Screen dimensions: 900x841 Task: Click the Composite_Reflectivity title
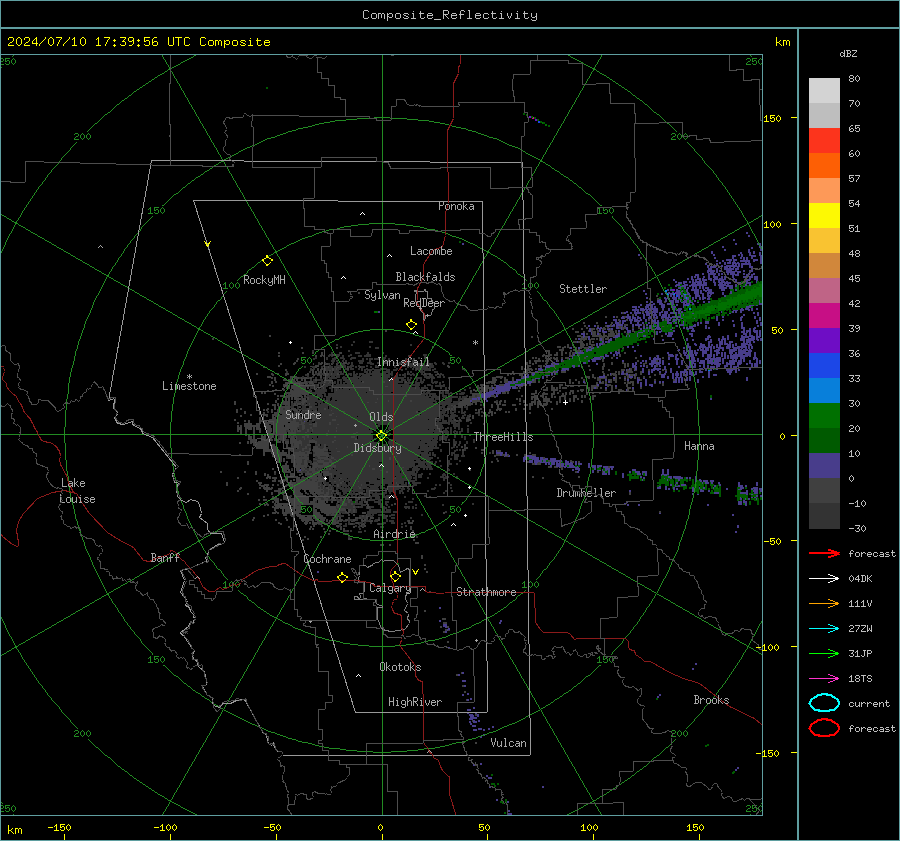[x=450, y=15]
